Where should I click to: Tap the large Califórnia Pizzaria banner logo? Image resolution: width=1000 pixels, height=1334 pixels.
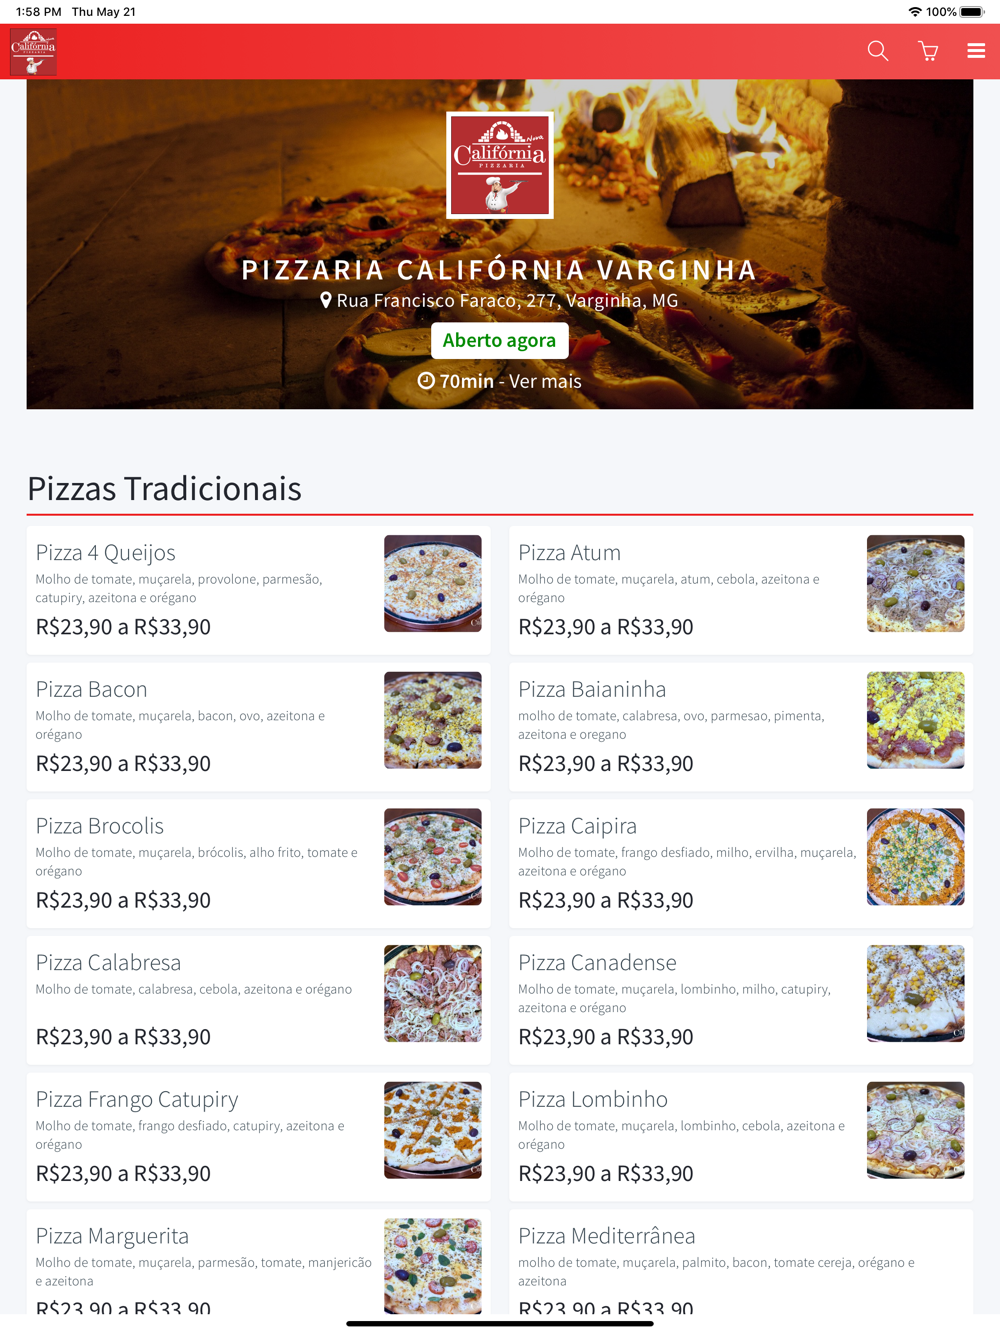pyautogui.click(x=500, y=165)
